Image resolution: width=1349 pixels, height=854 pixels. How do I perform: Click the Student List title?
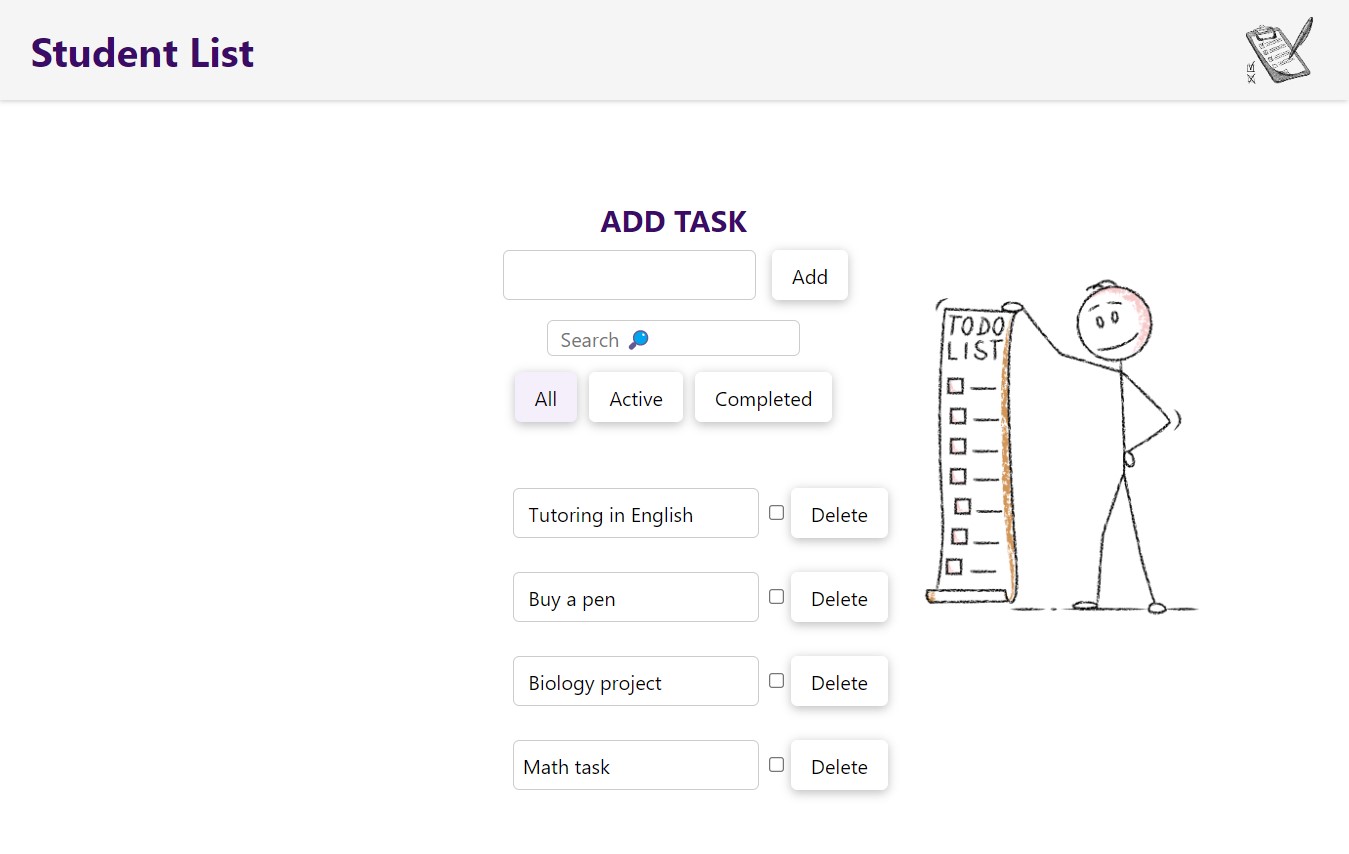coord(143,53)
